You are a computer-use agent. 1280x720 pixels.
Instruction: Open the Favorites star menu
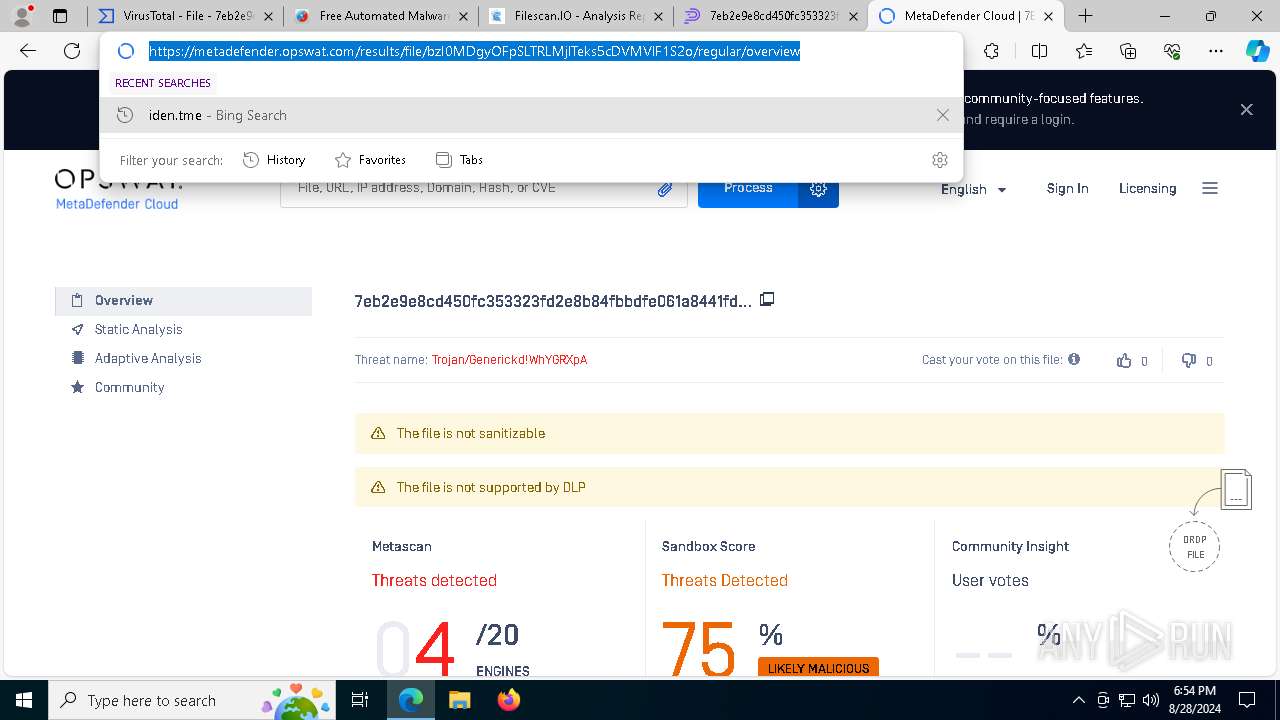point(1084,51)
